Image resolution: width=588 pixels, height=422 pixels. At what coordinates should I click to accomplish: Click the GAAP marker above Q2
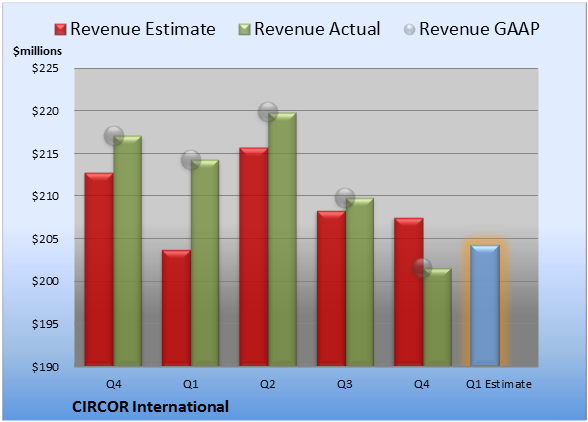click(268, 111)
